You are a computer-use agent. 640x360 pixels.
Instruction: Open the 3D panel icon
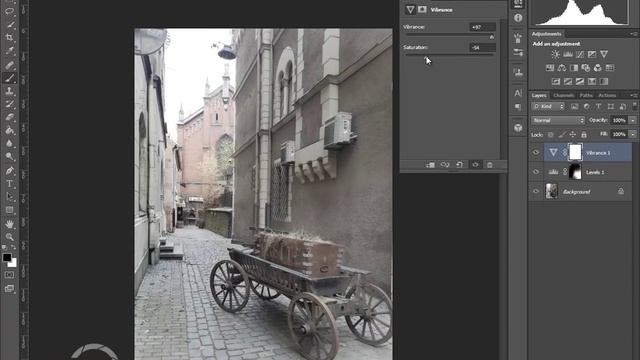(518, 128)
